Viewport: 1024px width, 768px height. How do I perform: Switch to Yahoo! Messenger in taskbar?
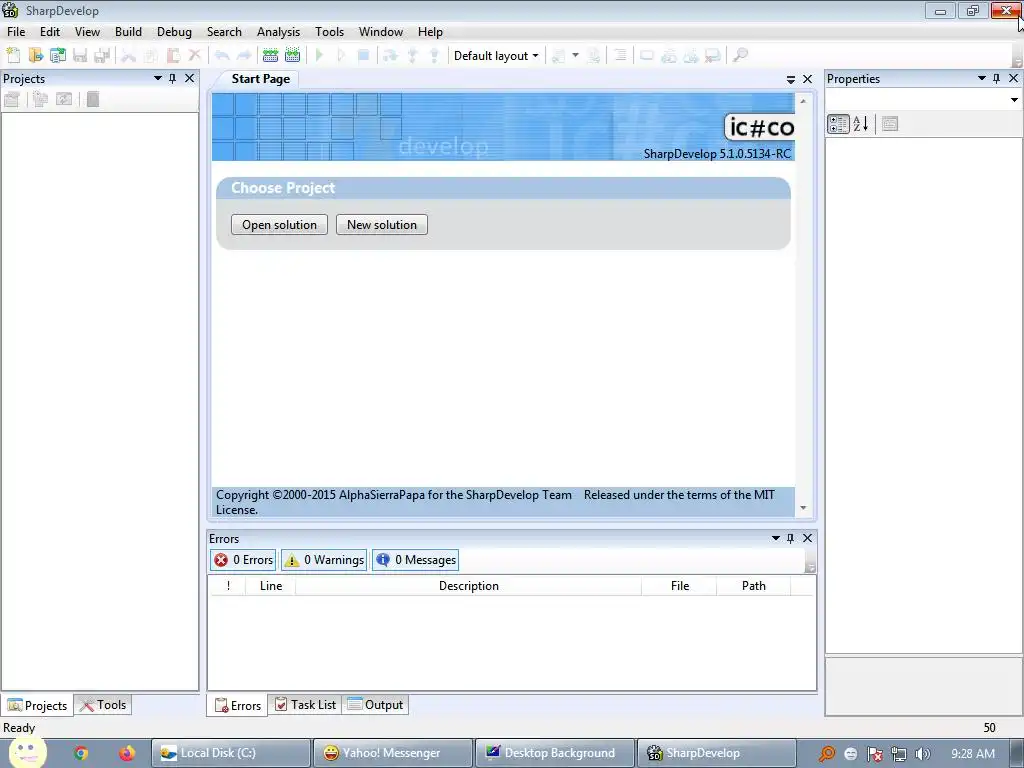point(392,753)
